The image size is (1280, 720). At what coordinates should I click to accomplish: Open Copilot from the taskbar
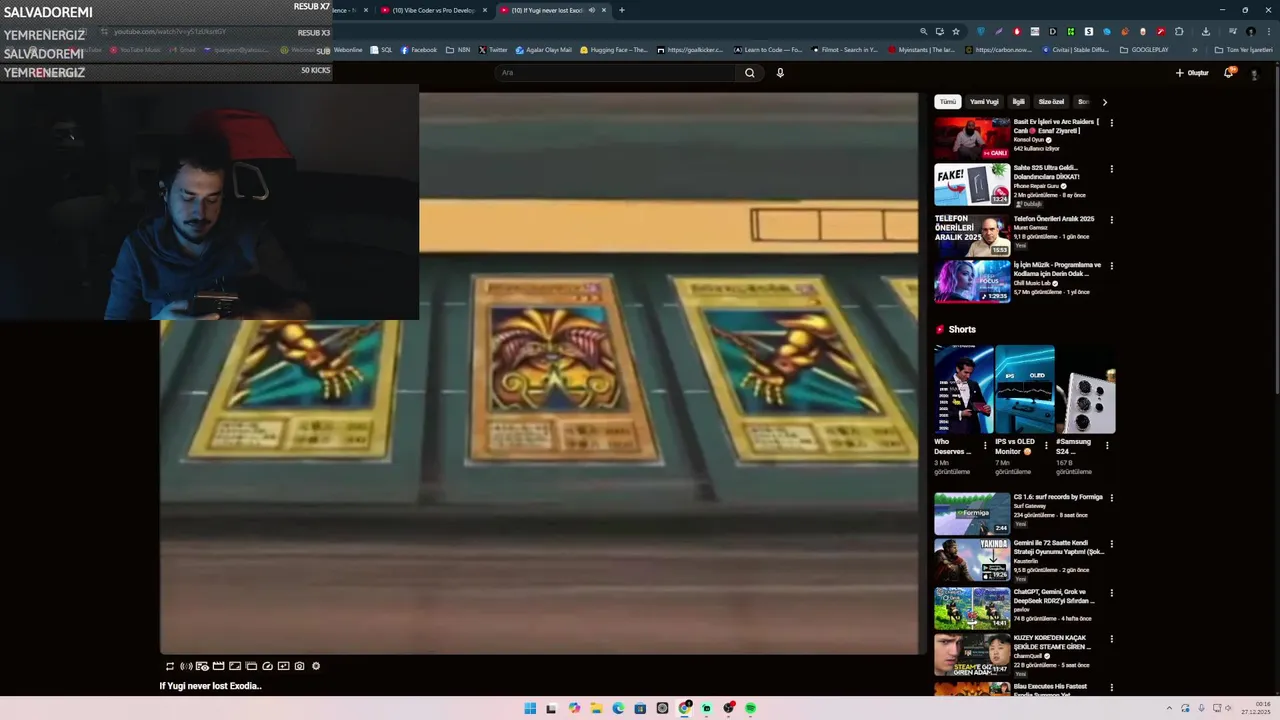(574, 708)
